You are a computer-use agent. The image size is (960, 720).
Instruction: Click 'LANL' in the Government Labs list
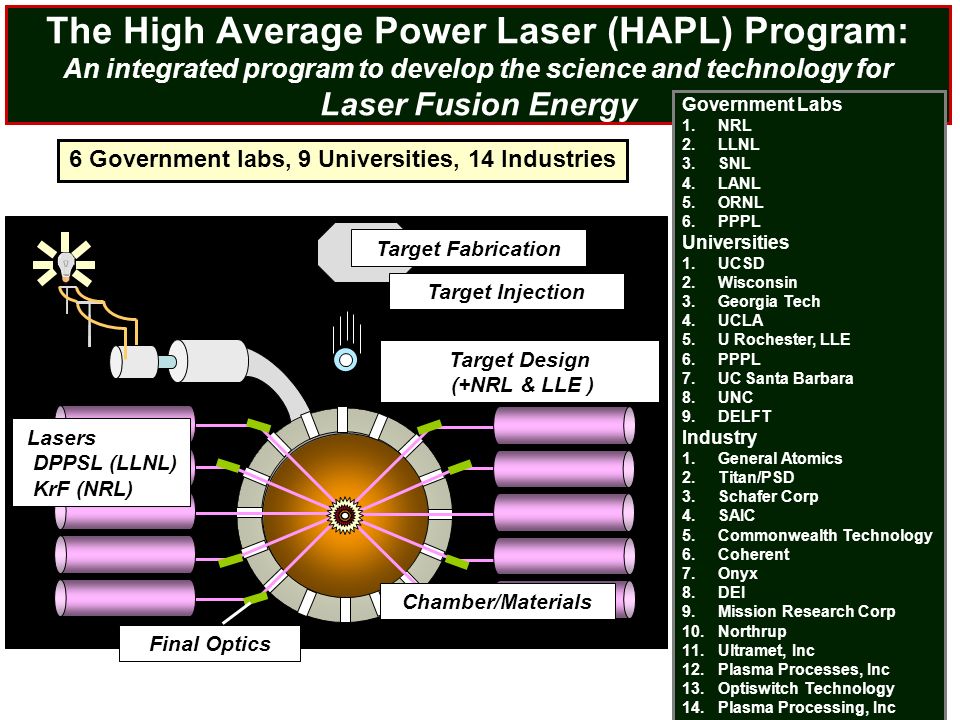coord(739,182)
